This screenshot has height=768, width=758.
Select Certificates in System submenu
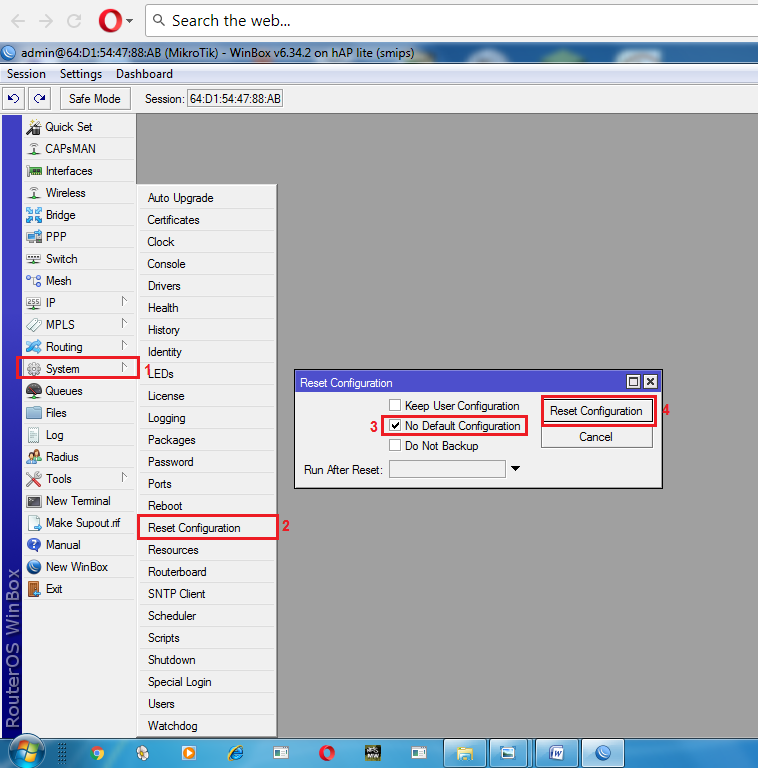207,220
